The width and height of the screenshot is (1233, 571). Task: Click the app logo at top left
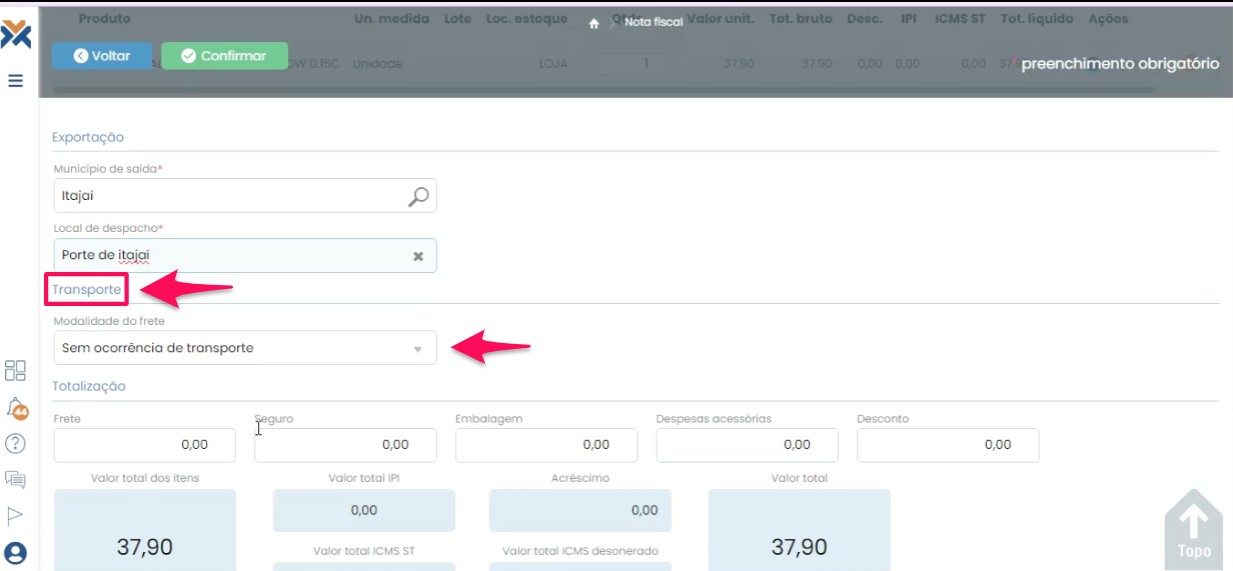[16, 36]
